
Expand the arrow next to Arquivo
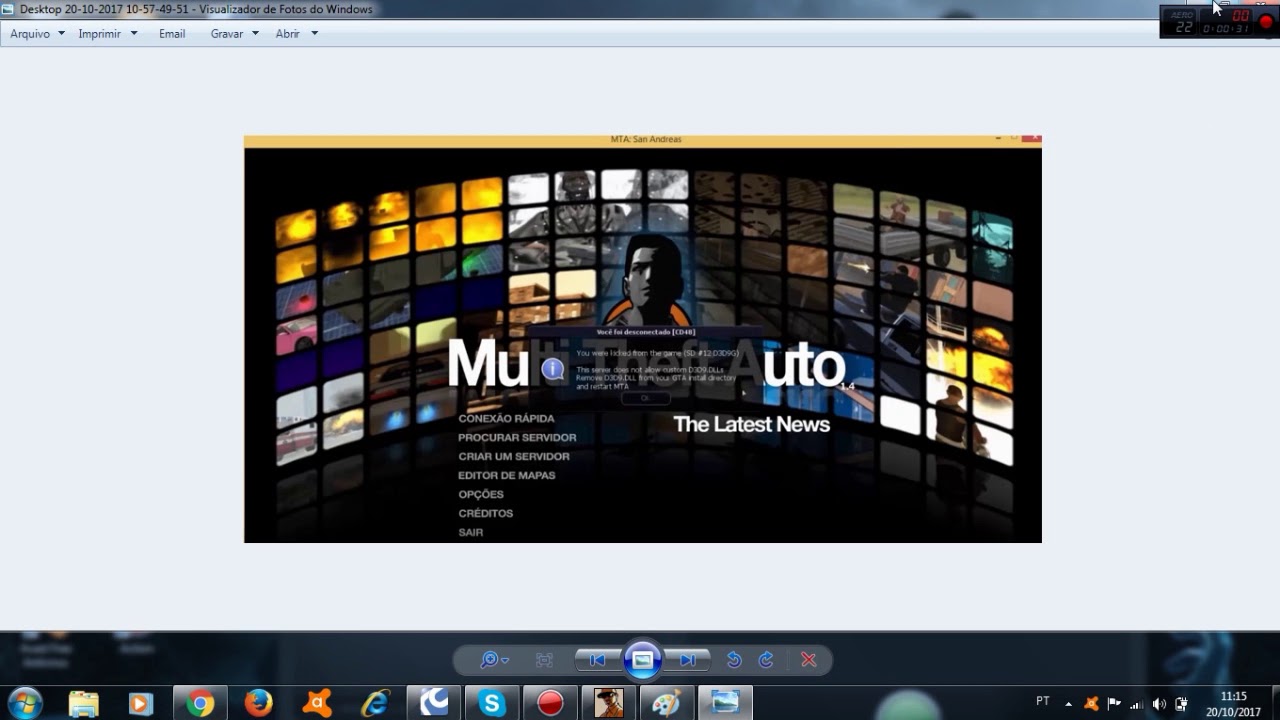(x=61, y=33)
